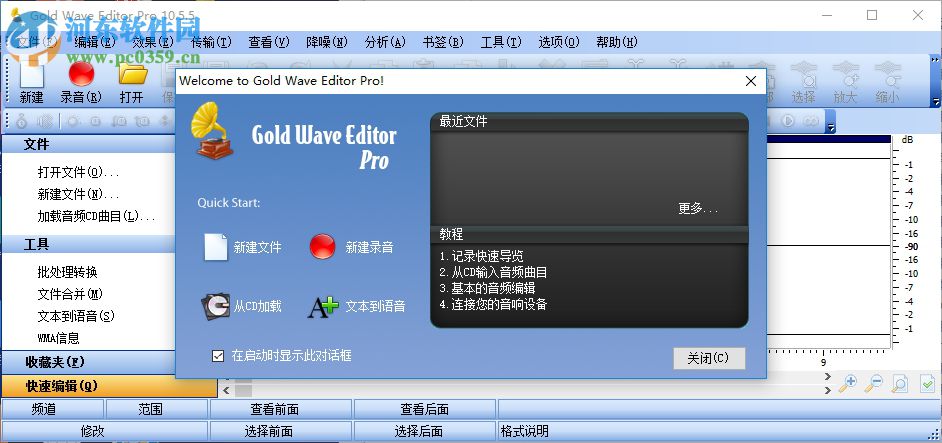Click the zoom-in magnifier below the waveform

coord(847,383)
